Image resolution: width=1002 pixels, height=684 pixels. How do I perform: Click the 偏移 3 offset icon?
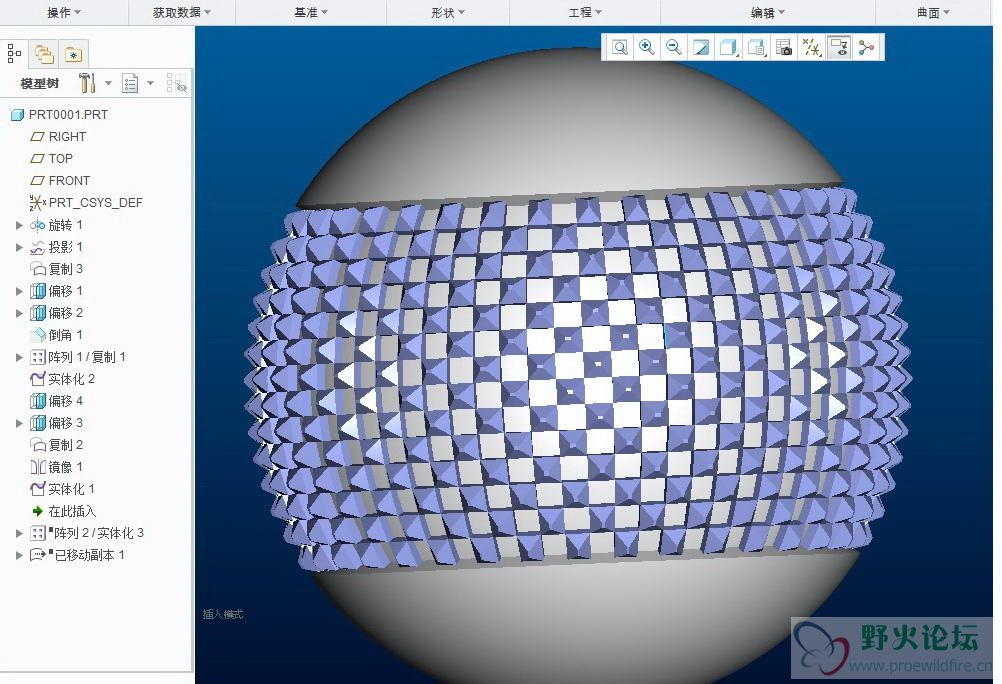pyautogui.click(x=38, y=423)
